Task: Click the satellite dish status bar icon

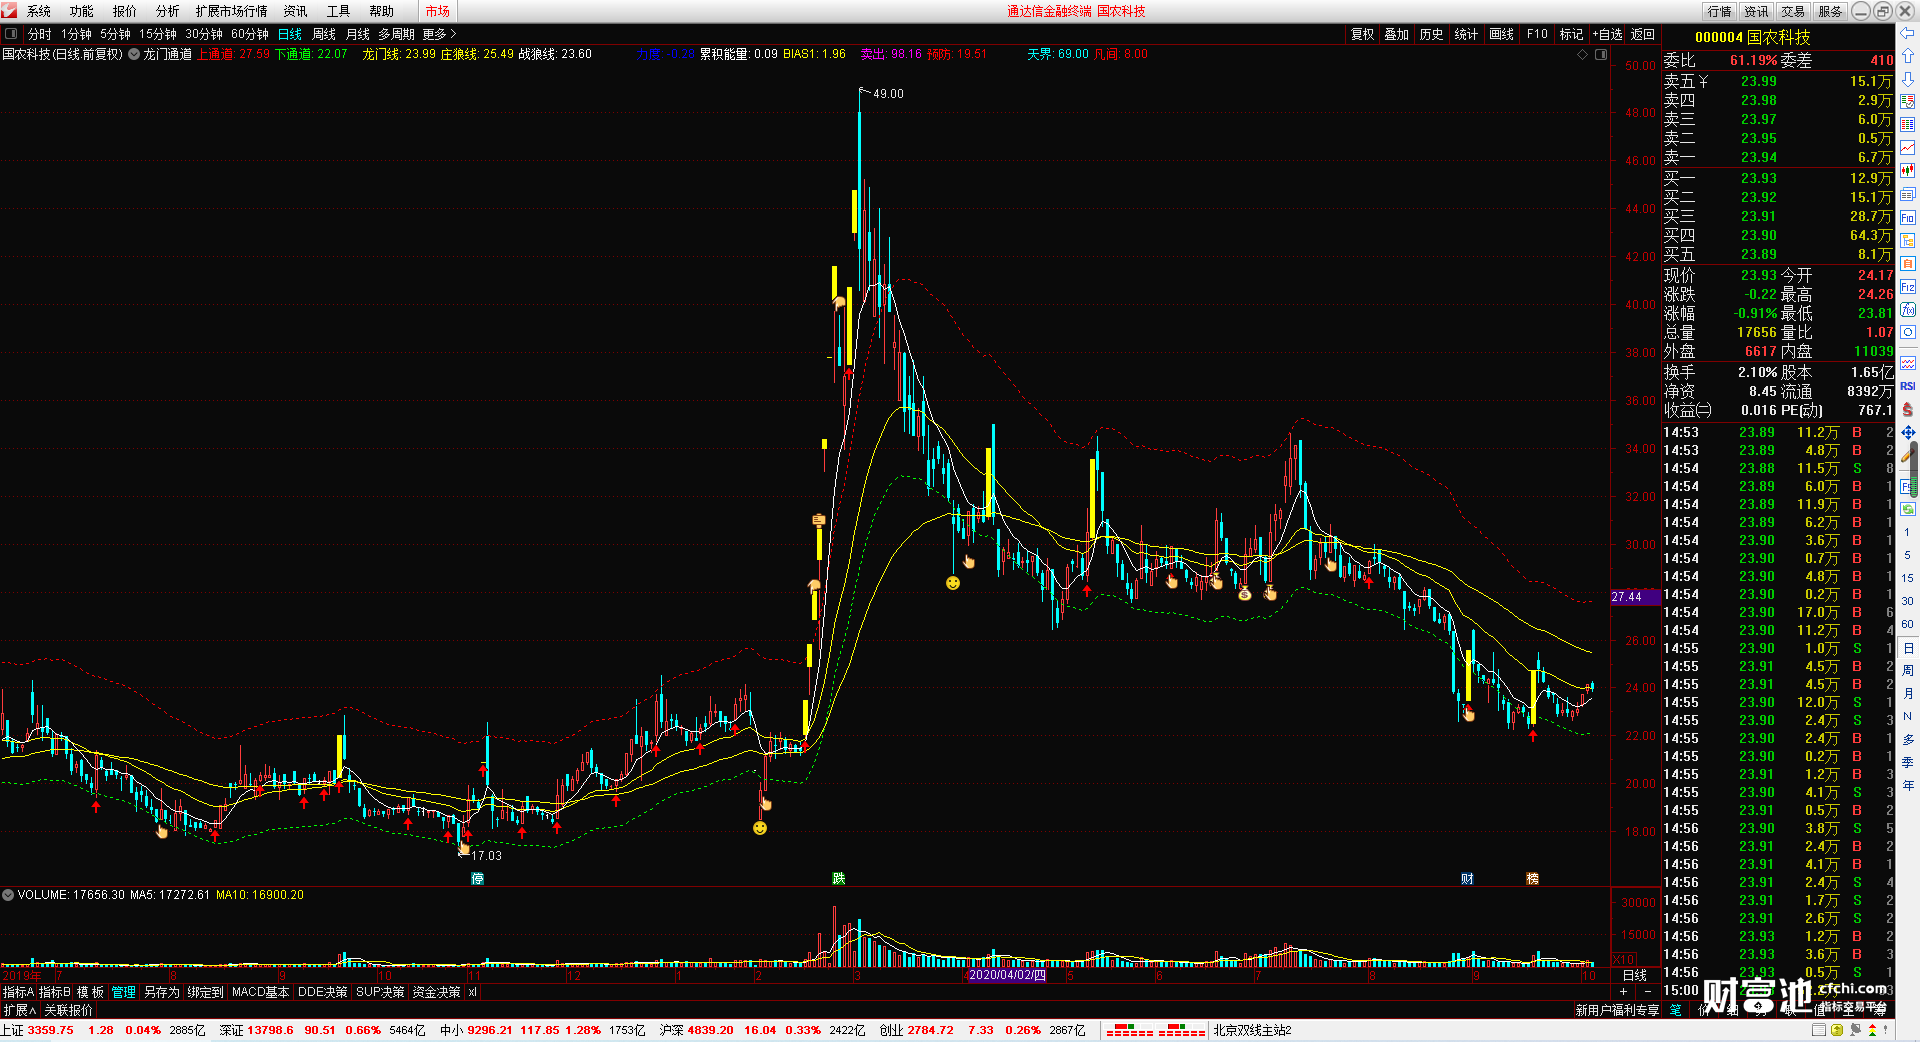Action: [x=1856, y=1029]
